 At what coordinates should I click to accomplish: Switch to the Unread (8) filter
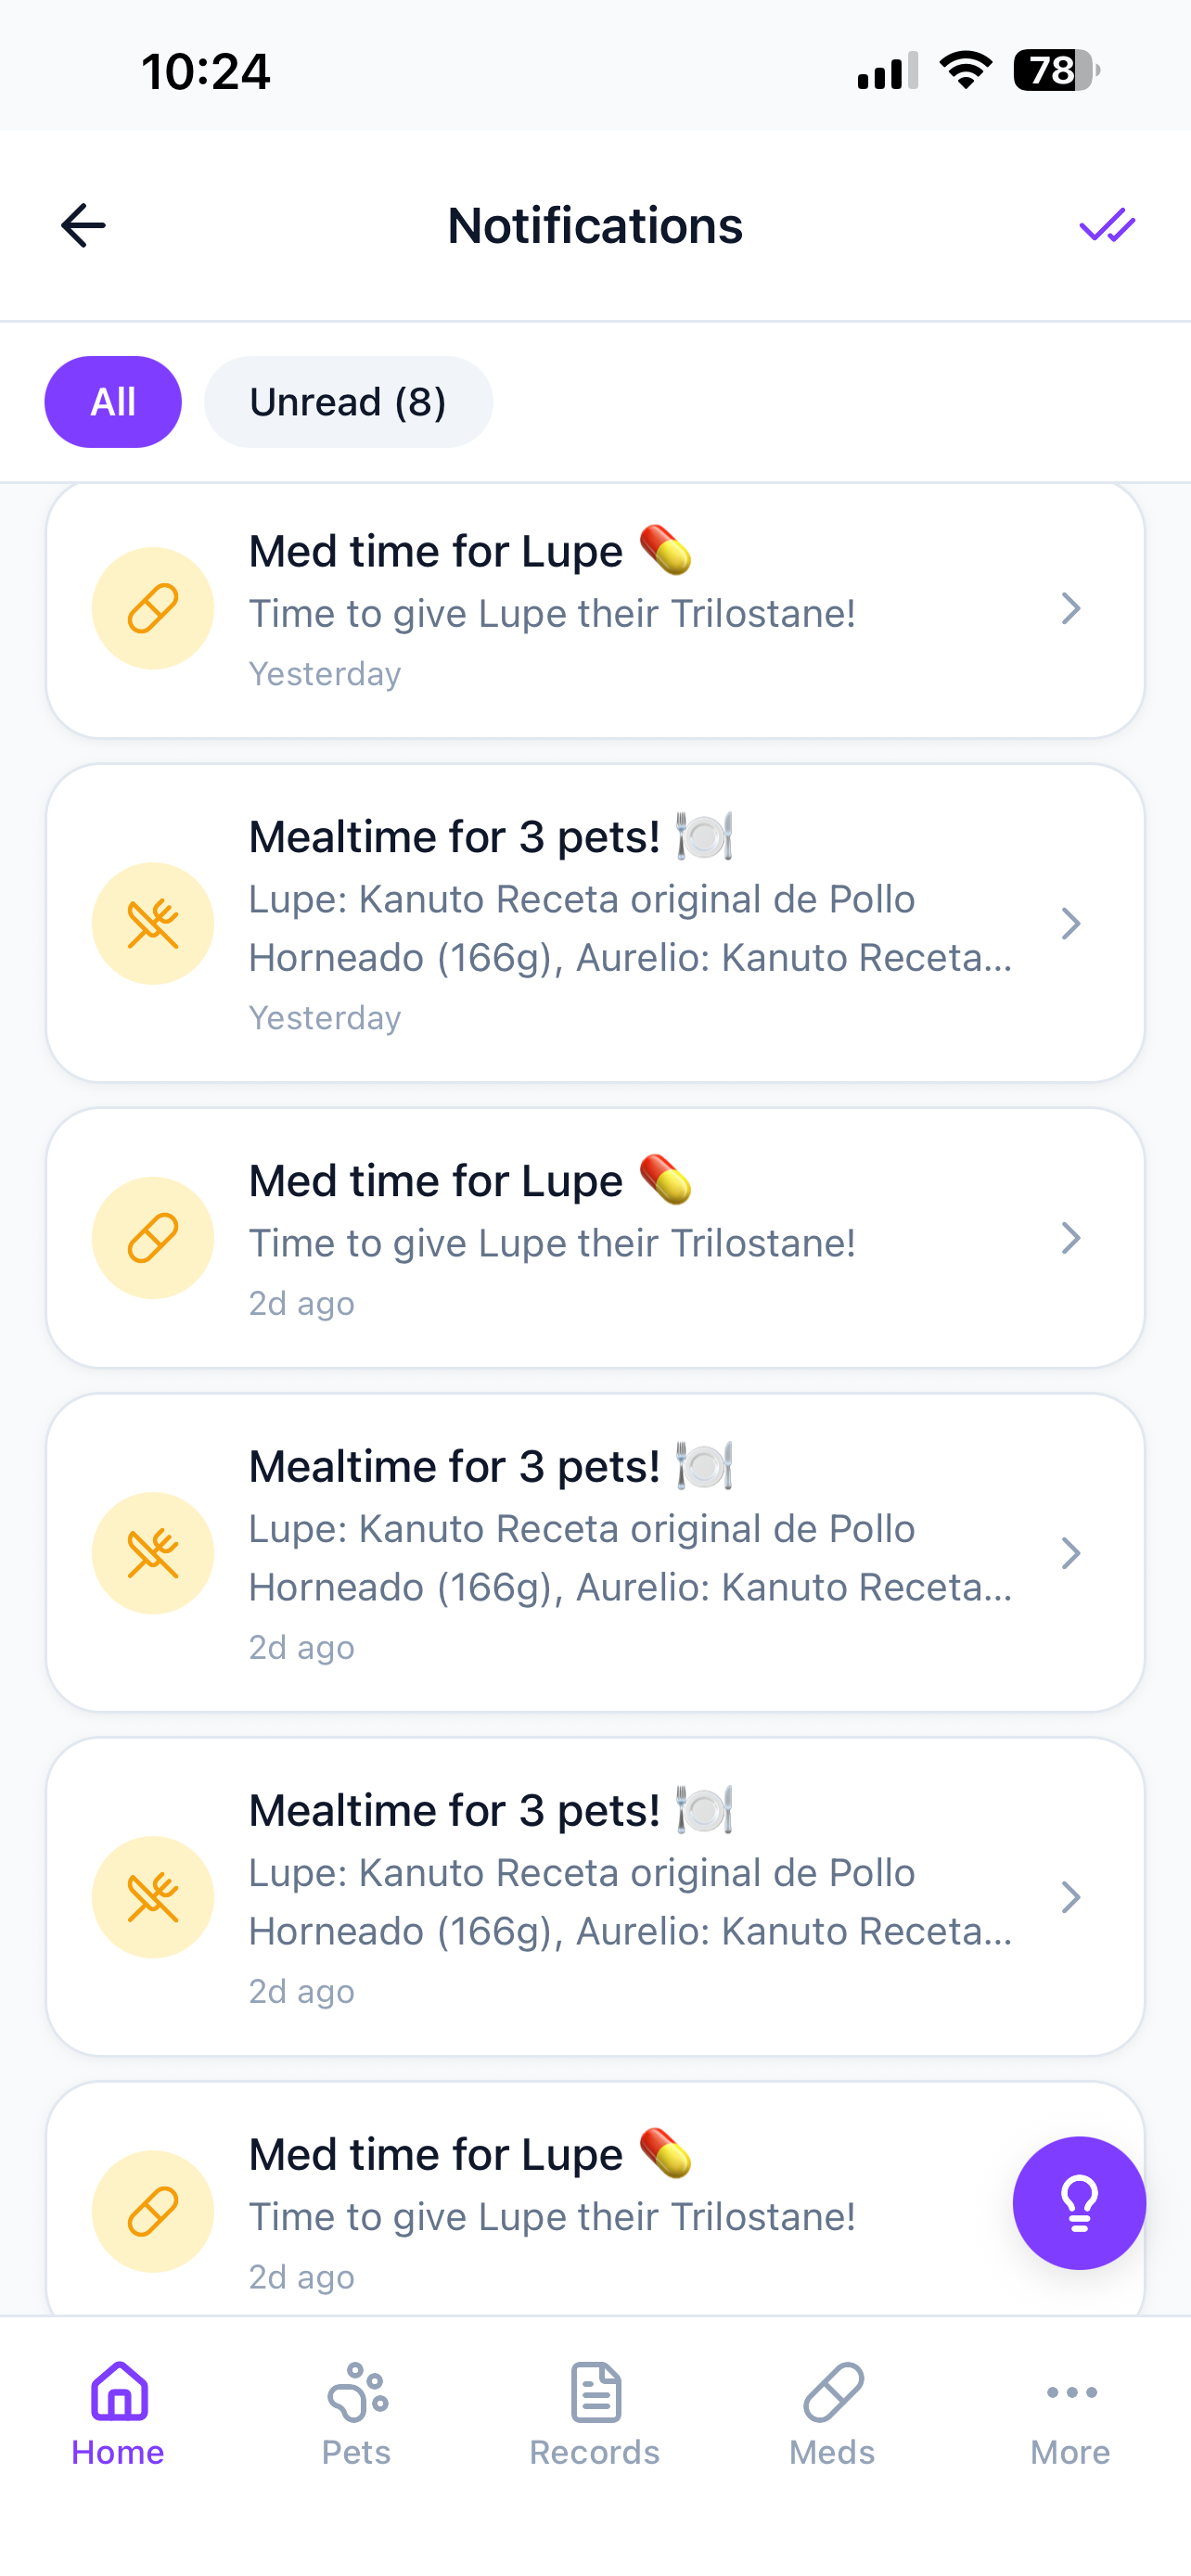point(348,402)
